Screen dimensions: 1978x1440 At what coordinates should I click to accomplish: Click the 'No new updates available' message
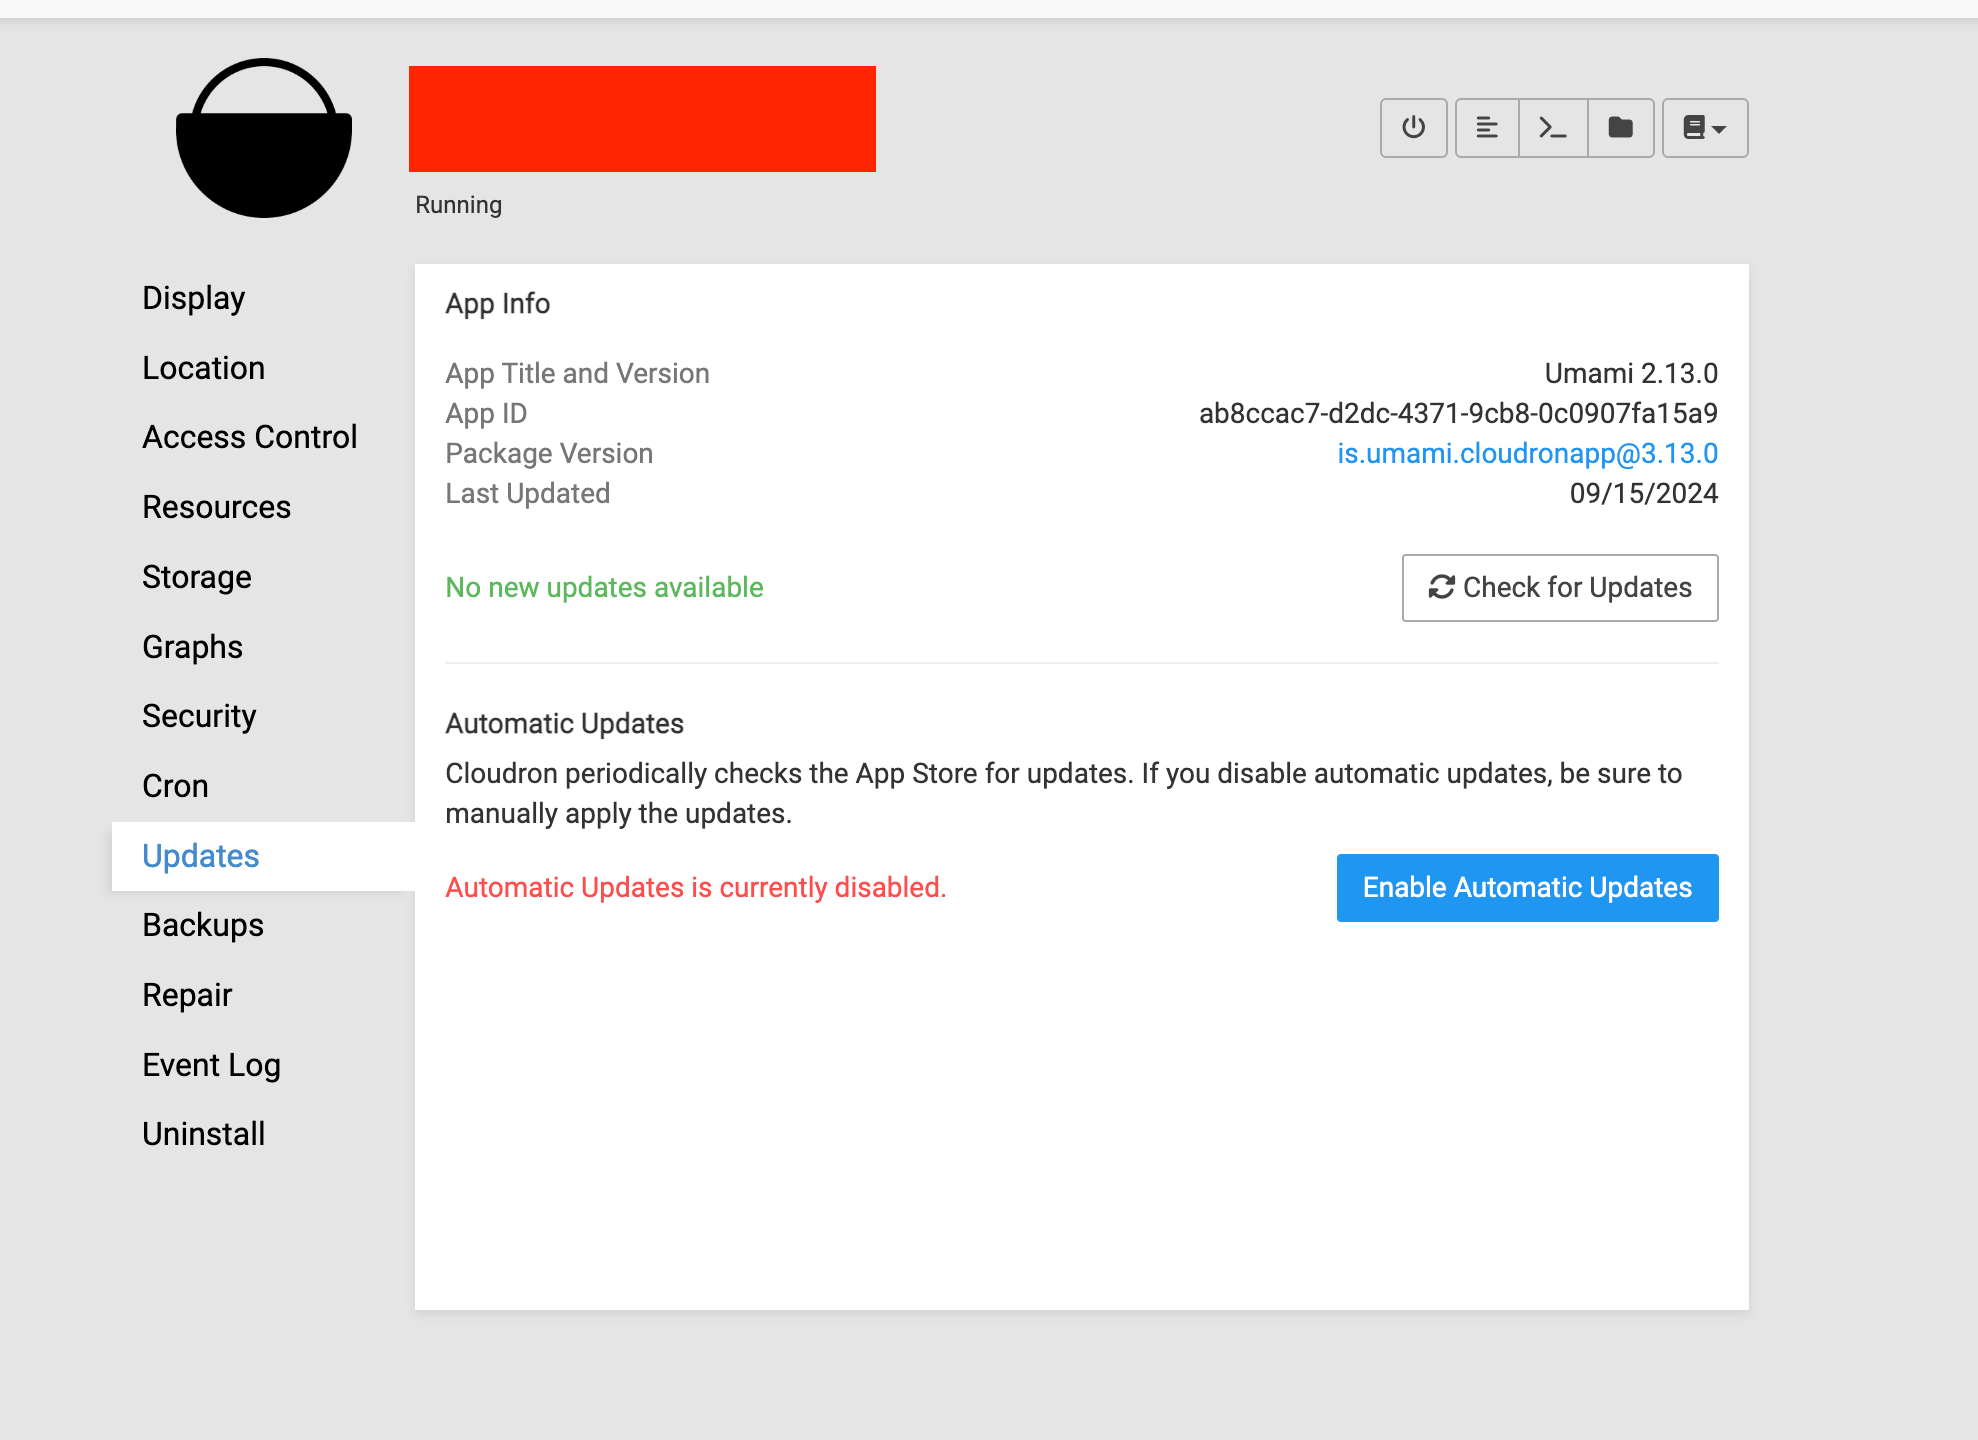point(605,587)
